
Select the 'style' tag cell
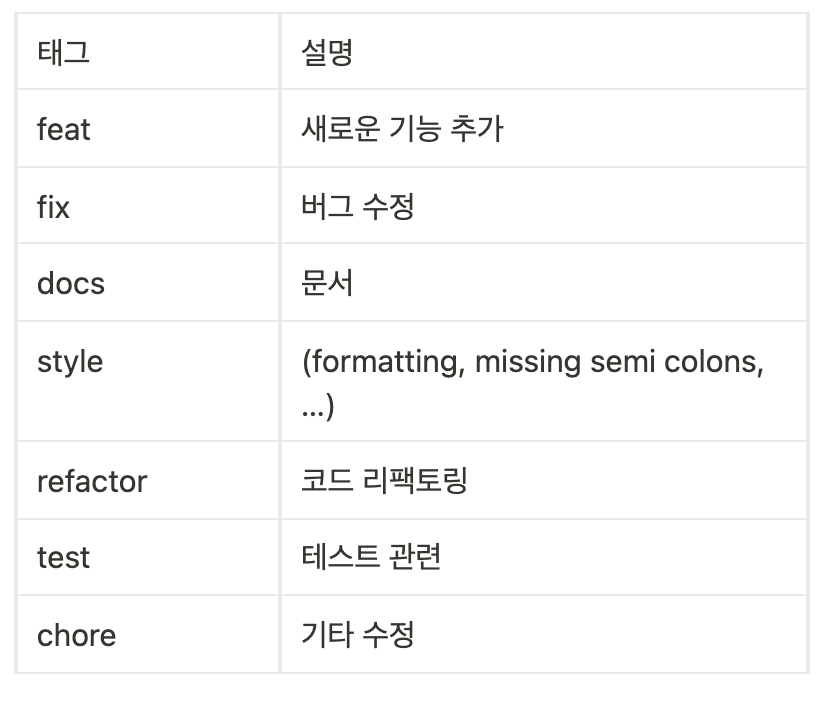[x=70, y=361]
